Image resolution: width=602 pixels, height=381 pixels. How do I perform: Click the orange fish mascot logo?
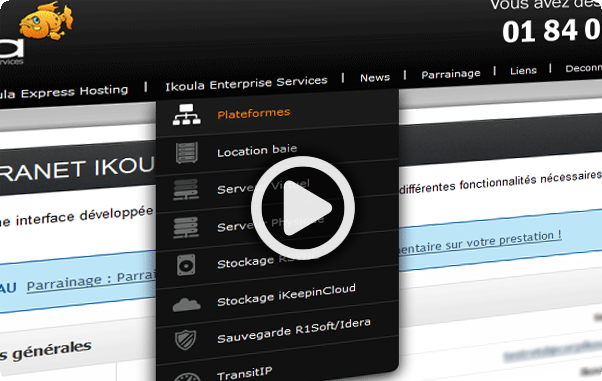pos(46,21)
